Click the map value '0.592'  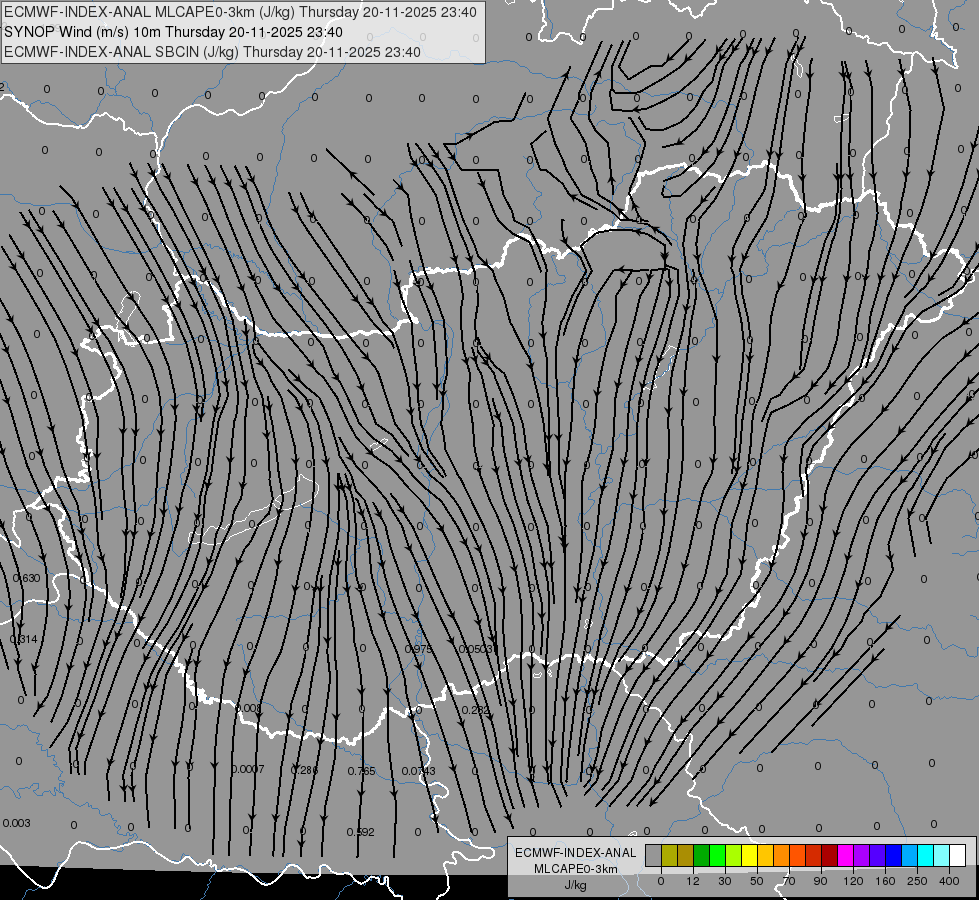point(360,831)
